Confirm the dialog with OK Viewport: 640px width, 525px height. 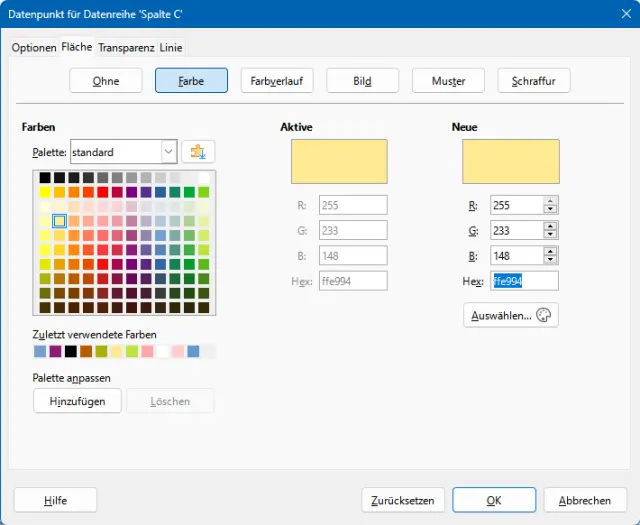click(x=494, y=500)
